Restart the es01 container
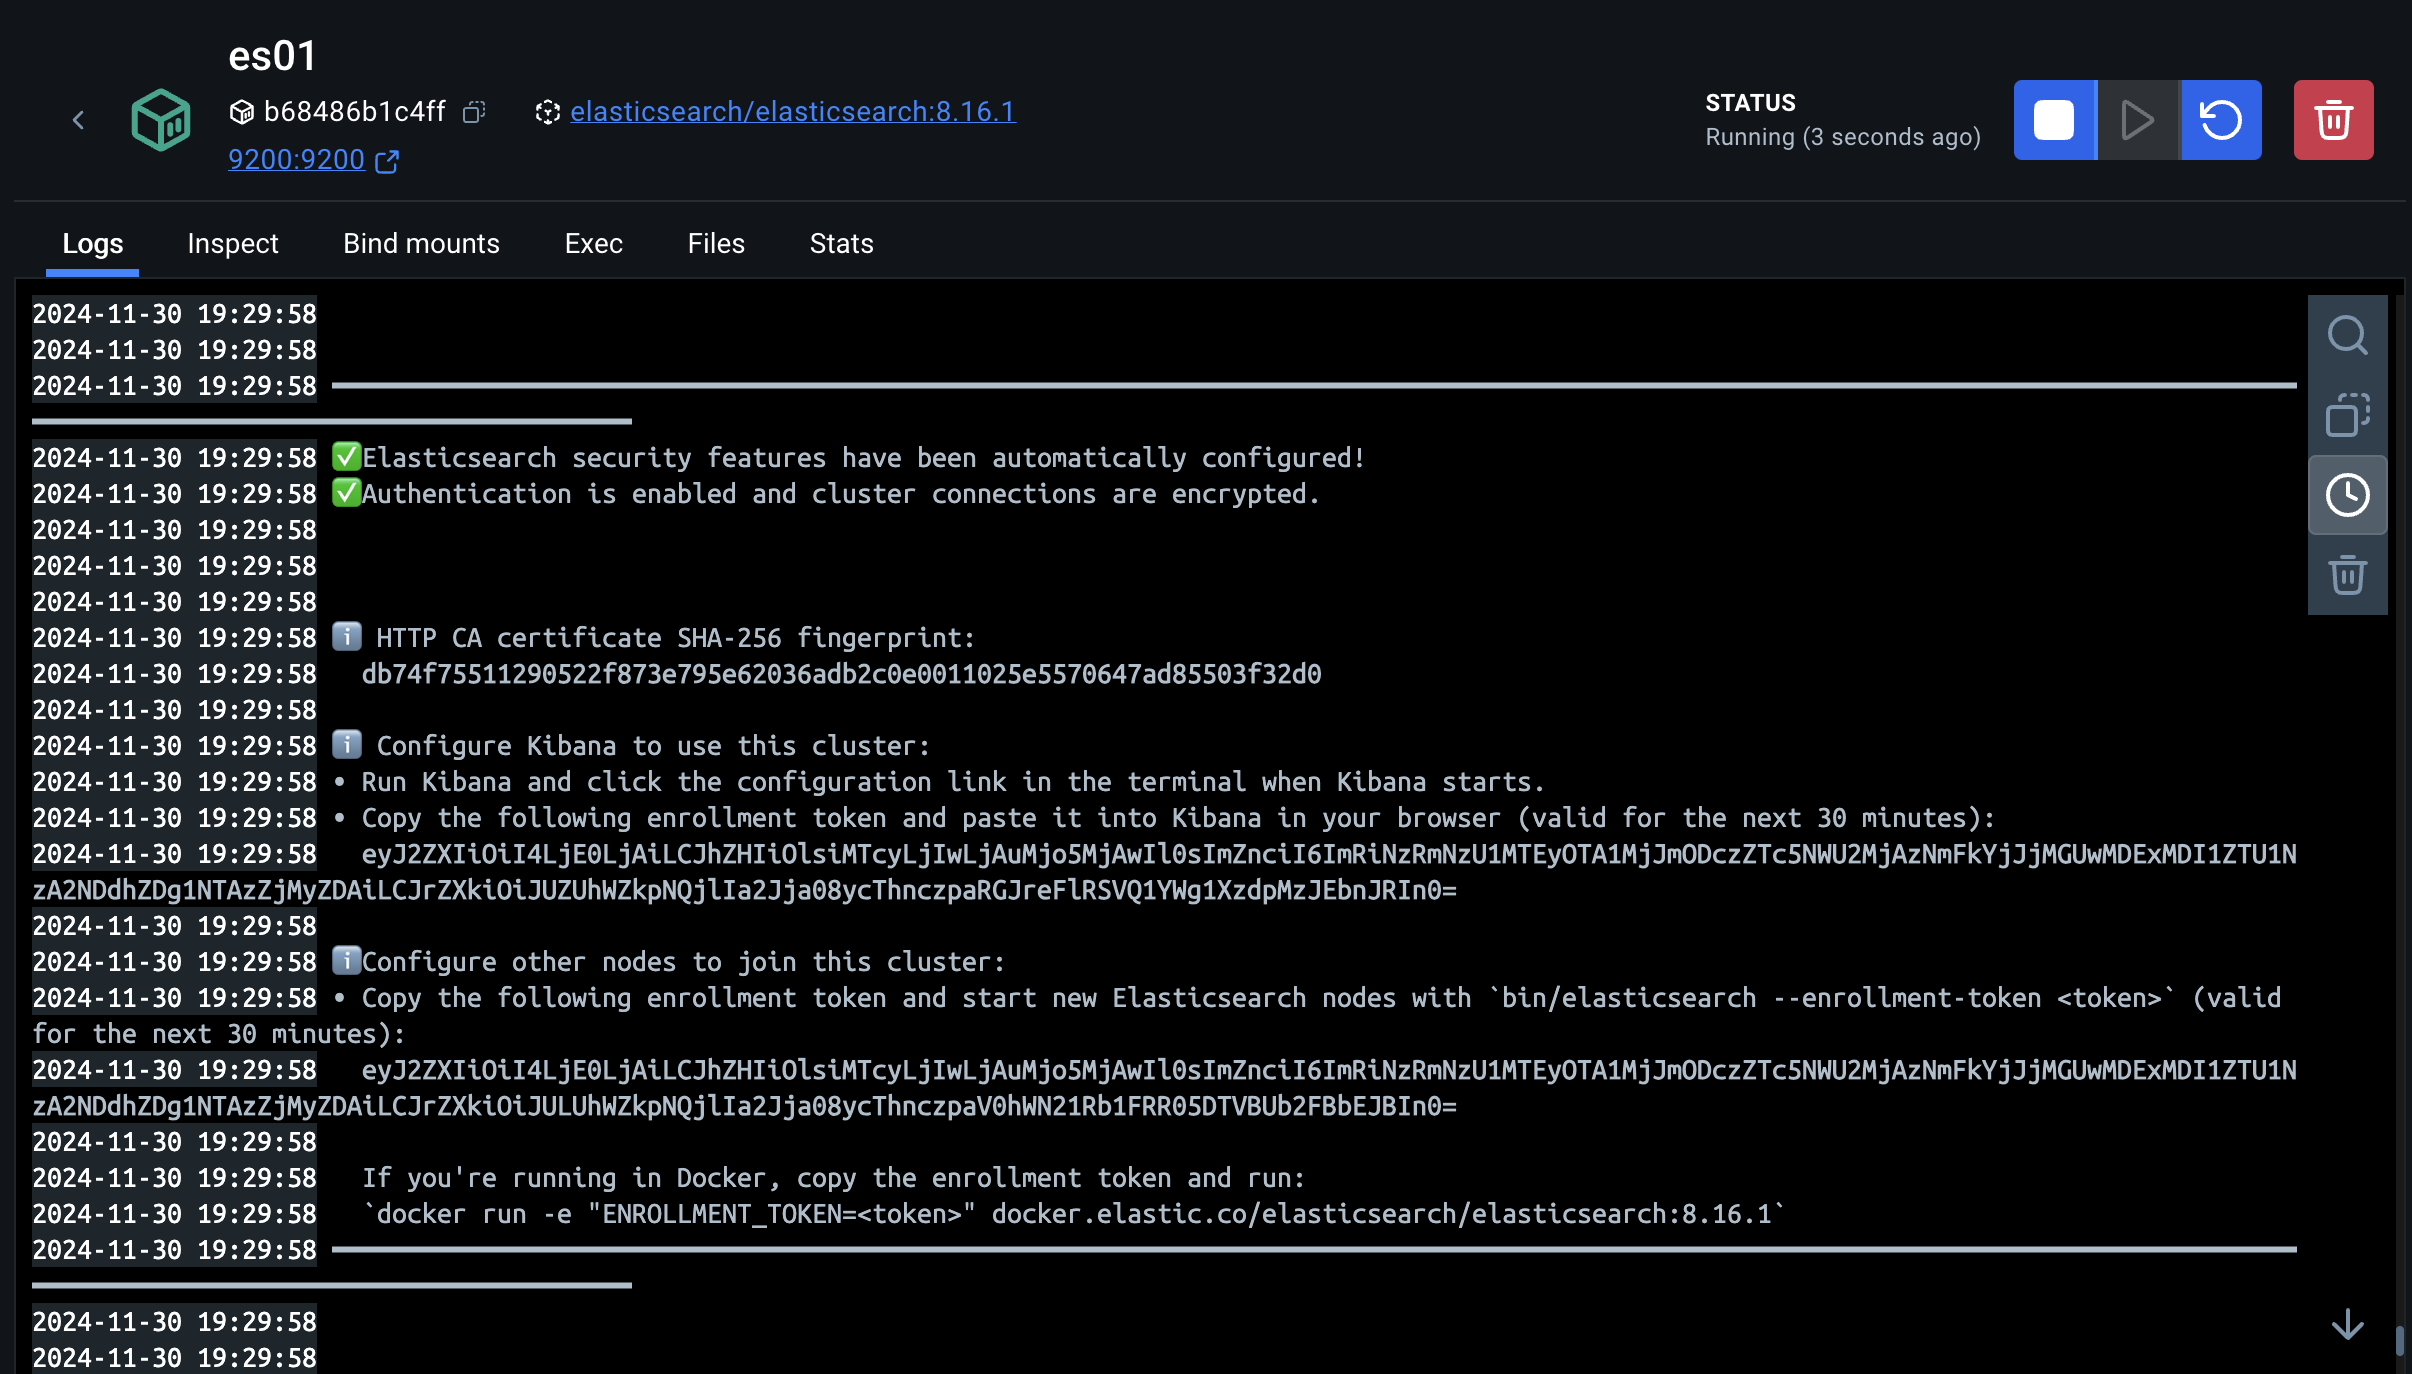This screenshot has width=2412, height=1374. (x=2221, y=120)
